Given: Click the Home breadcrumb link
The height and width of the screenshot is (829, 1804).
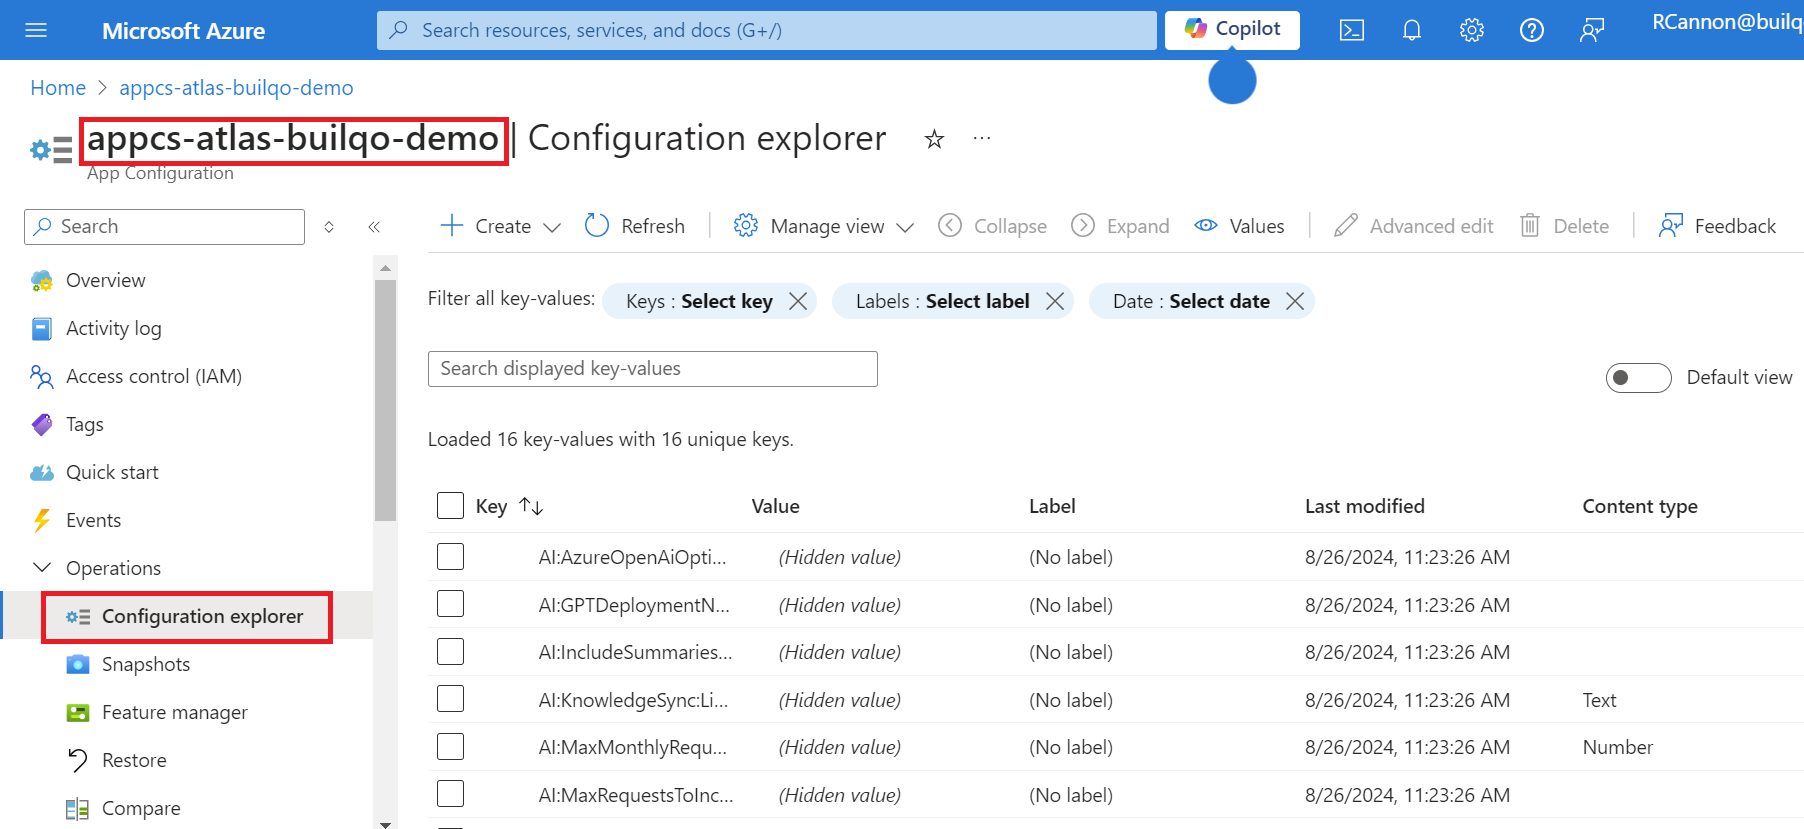Looking at the screenshot, I should pos(58,88).
